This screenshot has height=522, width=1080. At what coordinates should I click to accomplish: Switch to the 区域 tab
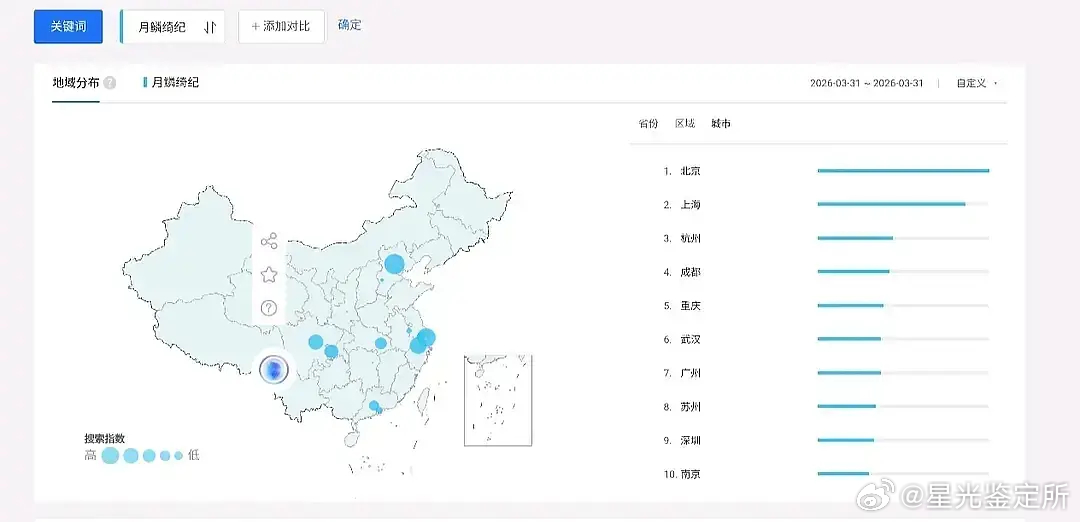685,124
